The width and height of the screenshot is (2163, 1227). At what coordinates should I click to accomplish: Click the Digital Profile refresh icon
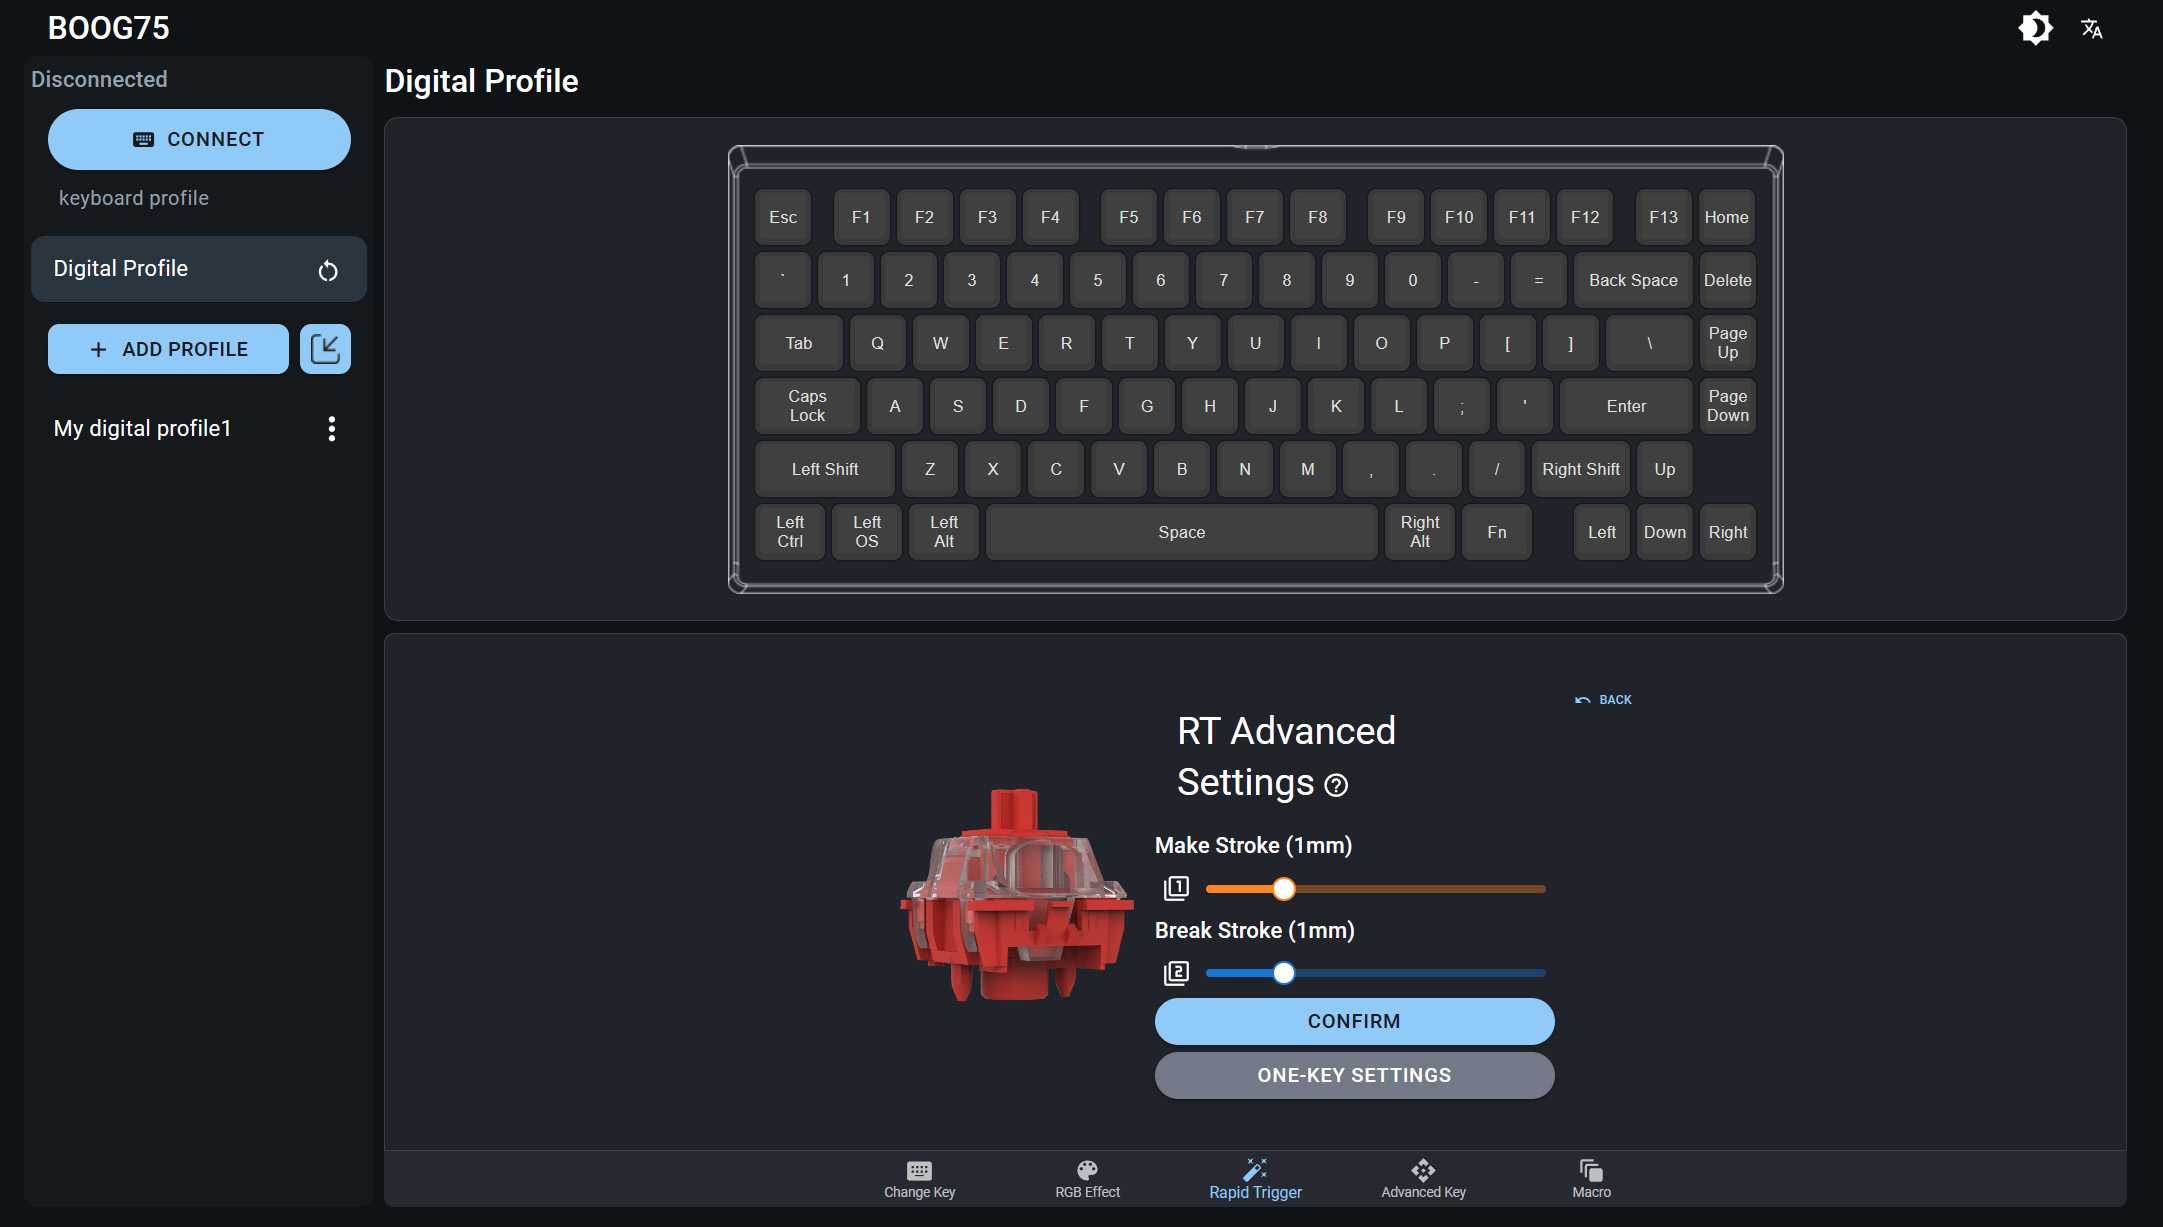pos(327,269)
